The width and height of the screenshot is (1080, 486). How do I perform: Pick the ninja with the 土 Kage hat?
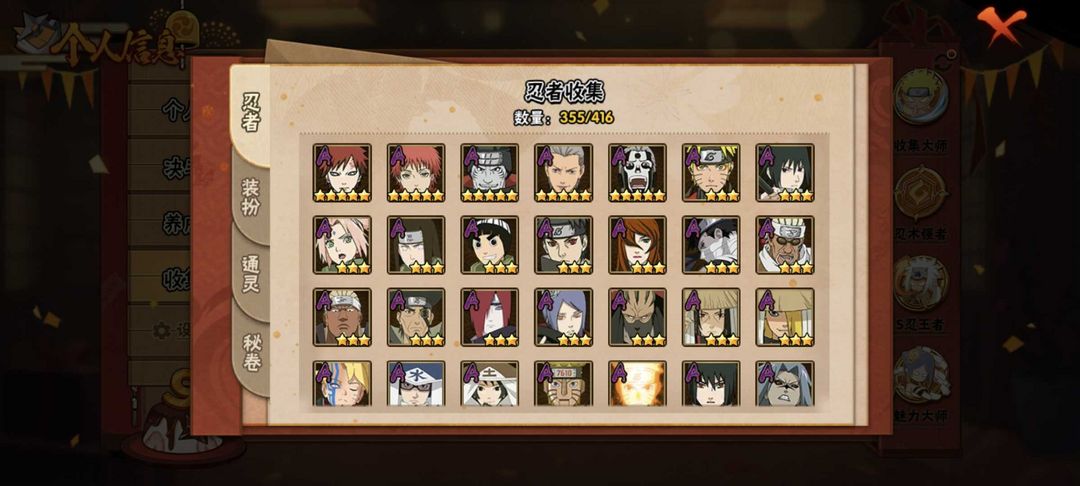point(490,383)
